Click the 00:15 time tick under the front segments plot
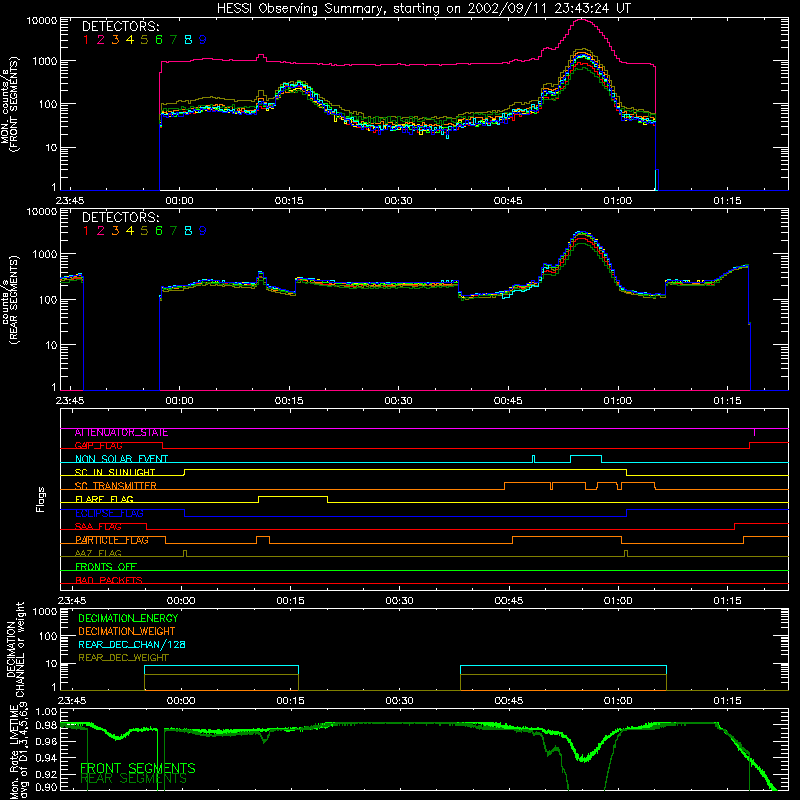The width and height of the screenshot is (800, 800). 289,201
